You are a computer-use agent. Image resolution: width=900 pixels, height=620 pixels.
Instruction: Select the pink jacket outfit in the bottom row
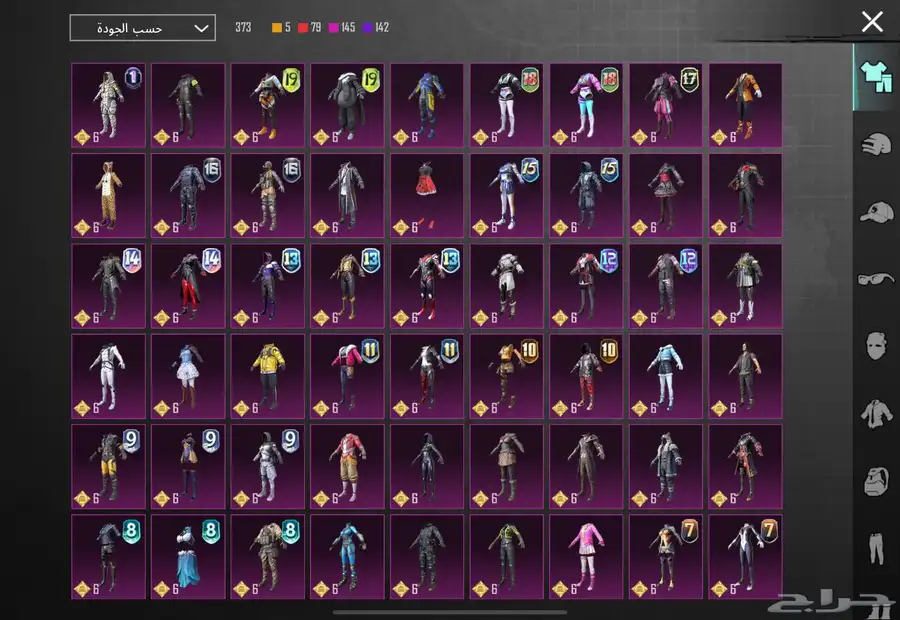click(586, 557)
